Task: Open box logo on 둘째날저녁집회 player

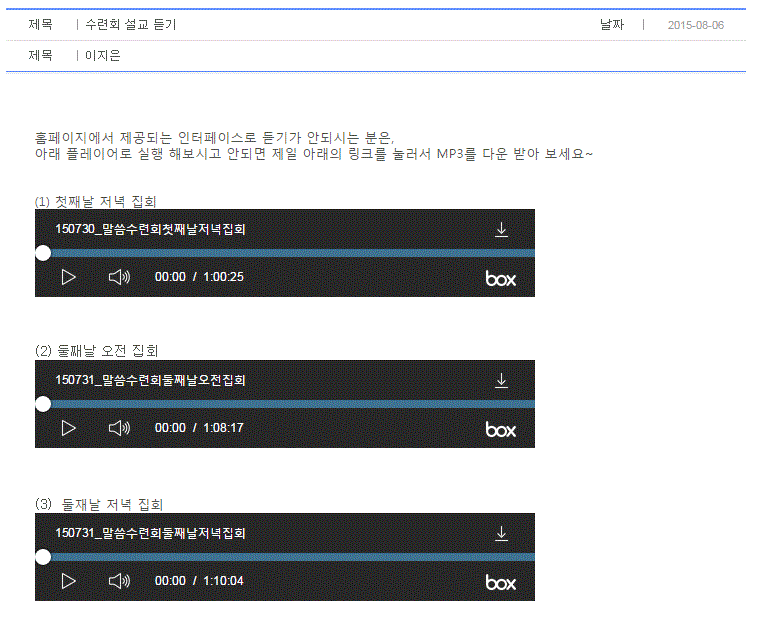Action: pos(500,582)
